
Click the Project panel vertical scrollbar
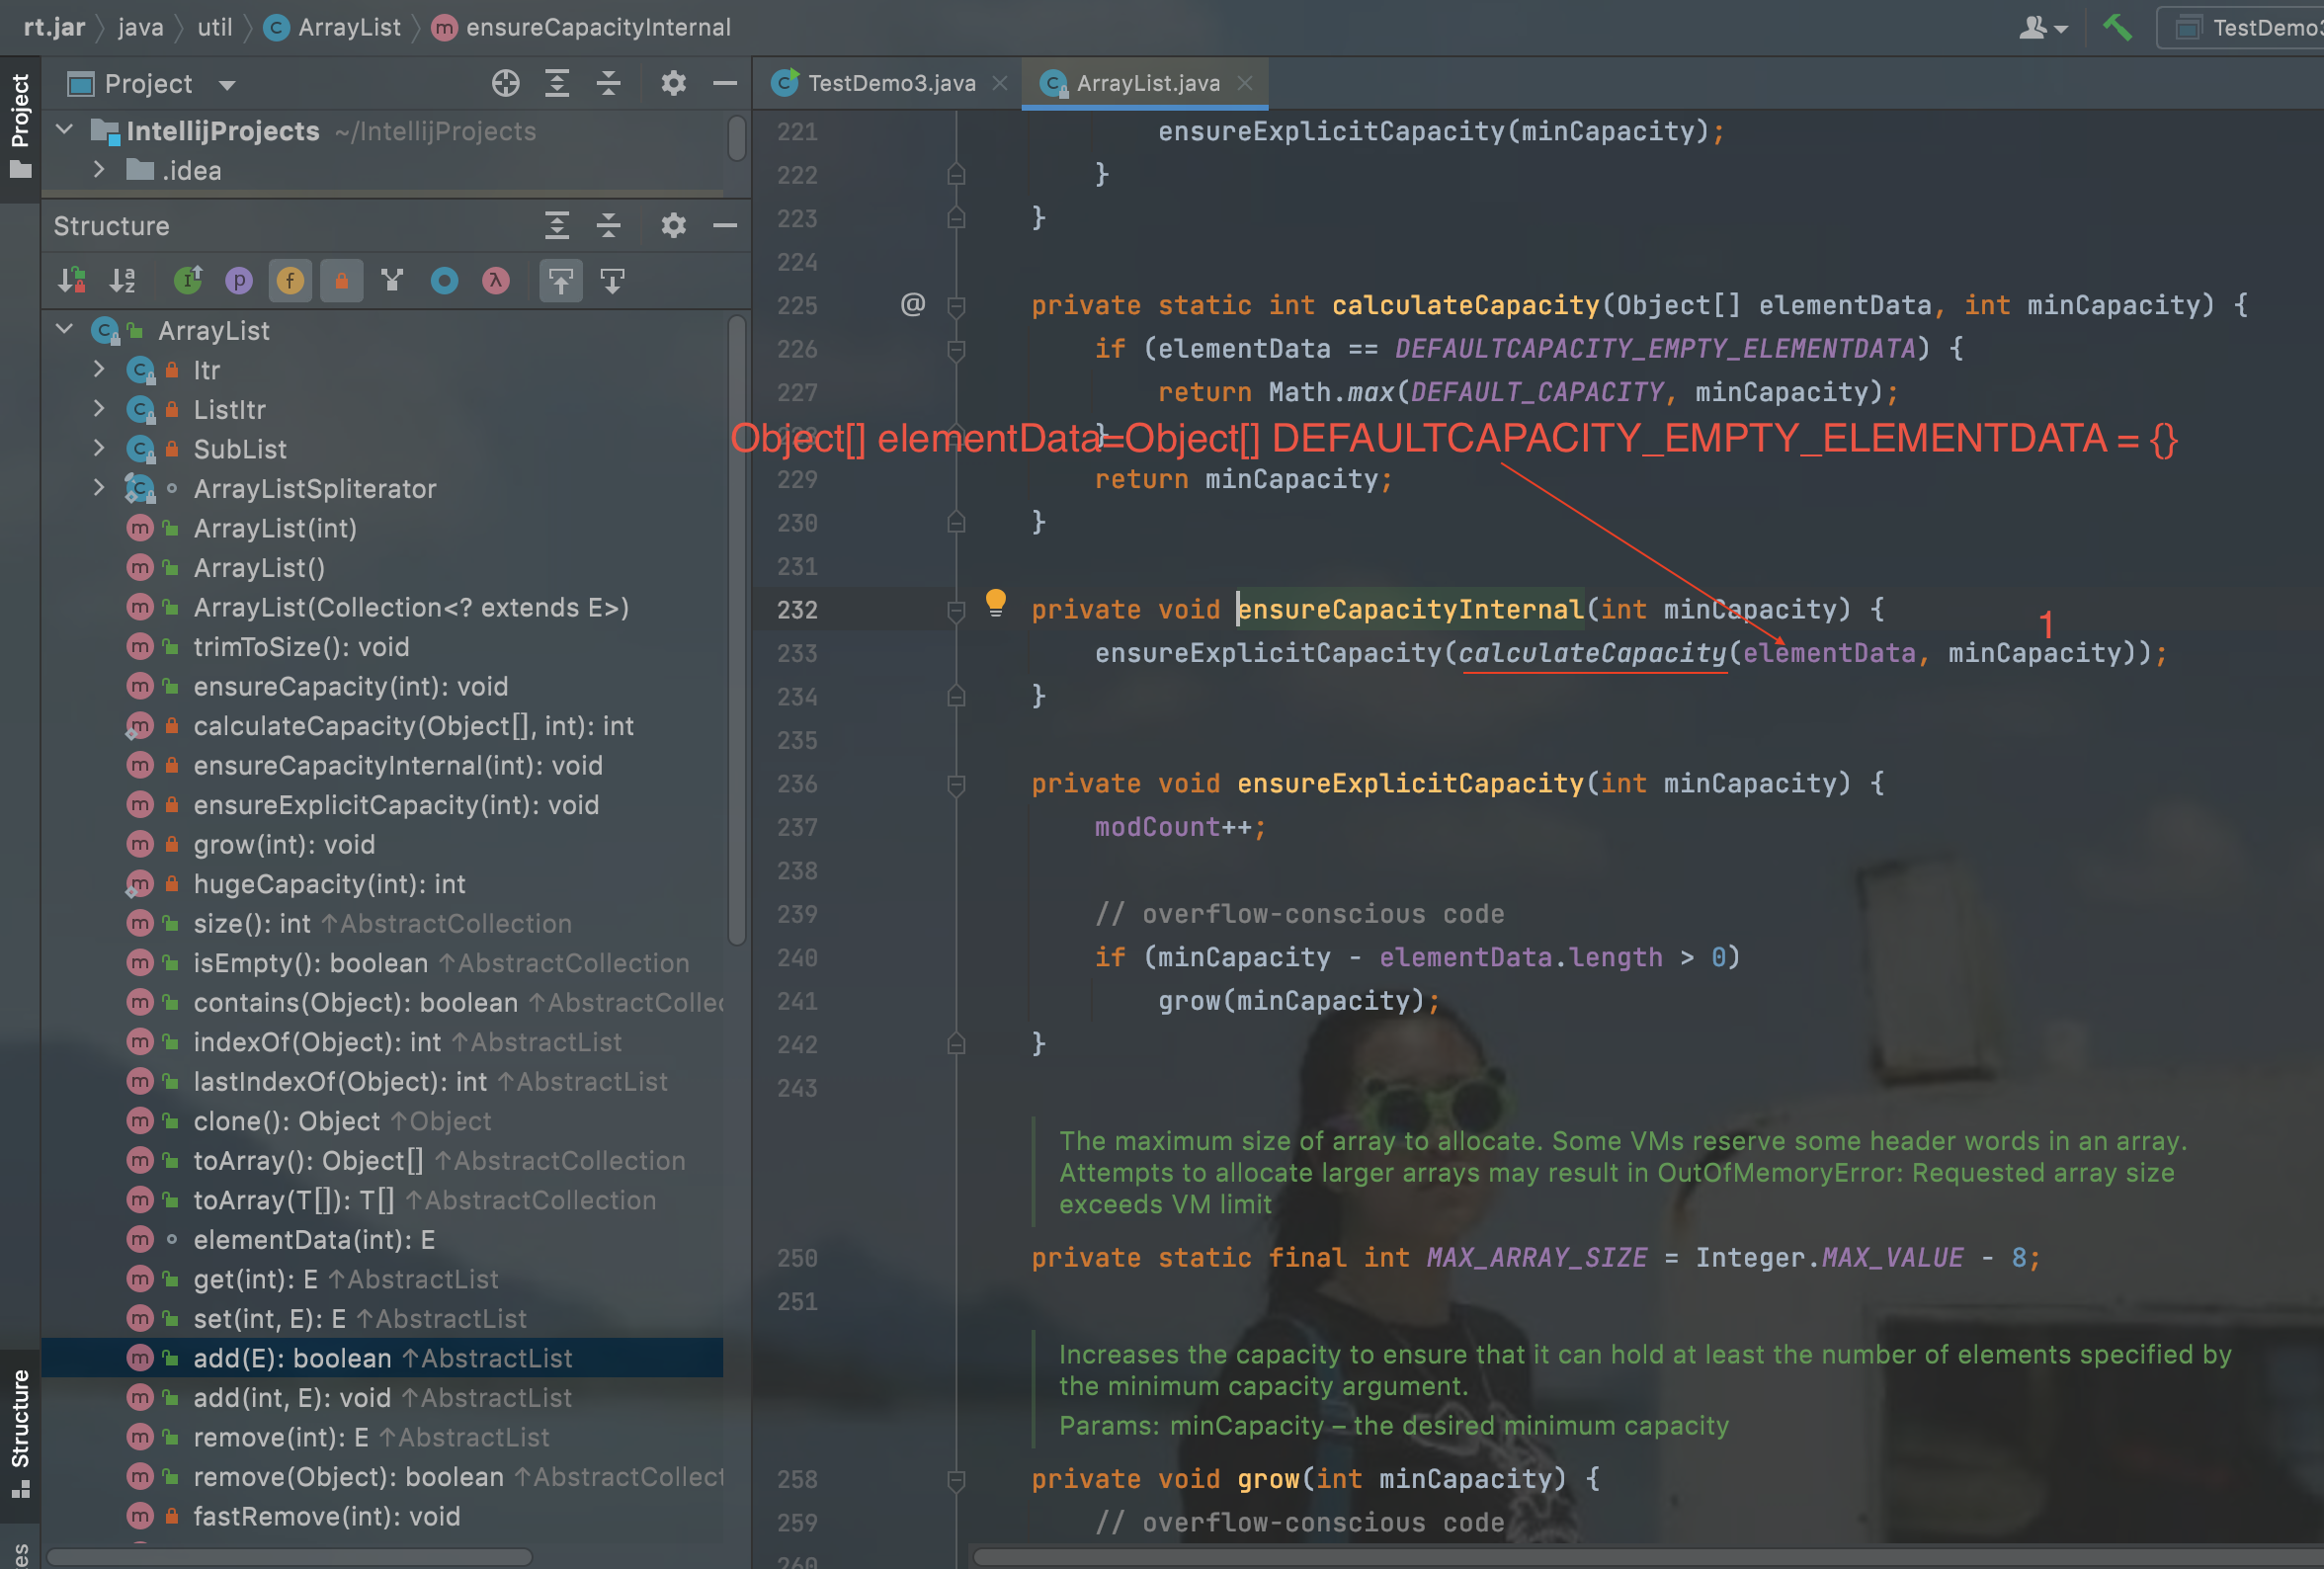(x=737, y=138)
